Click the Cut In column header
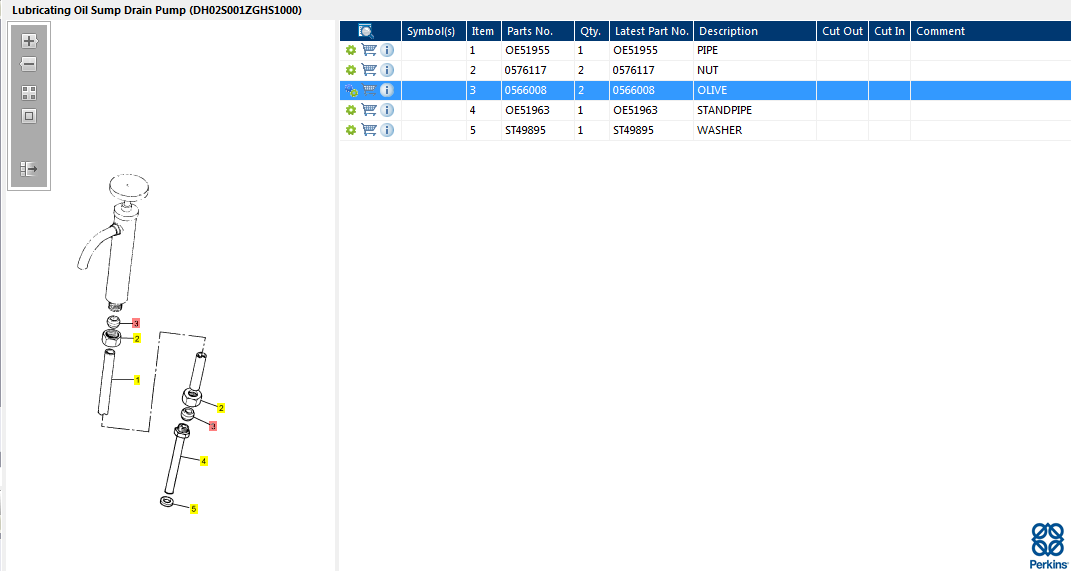1071x571 pixels. (x=889, y=31)
